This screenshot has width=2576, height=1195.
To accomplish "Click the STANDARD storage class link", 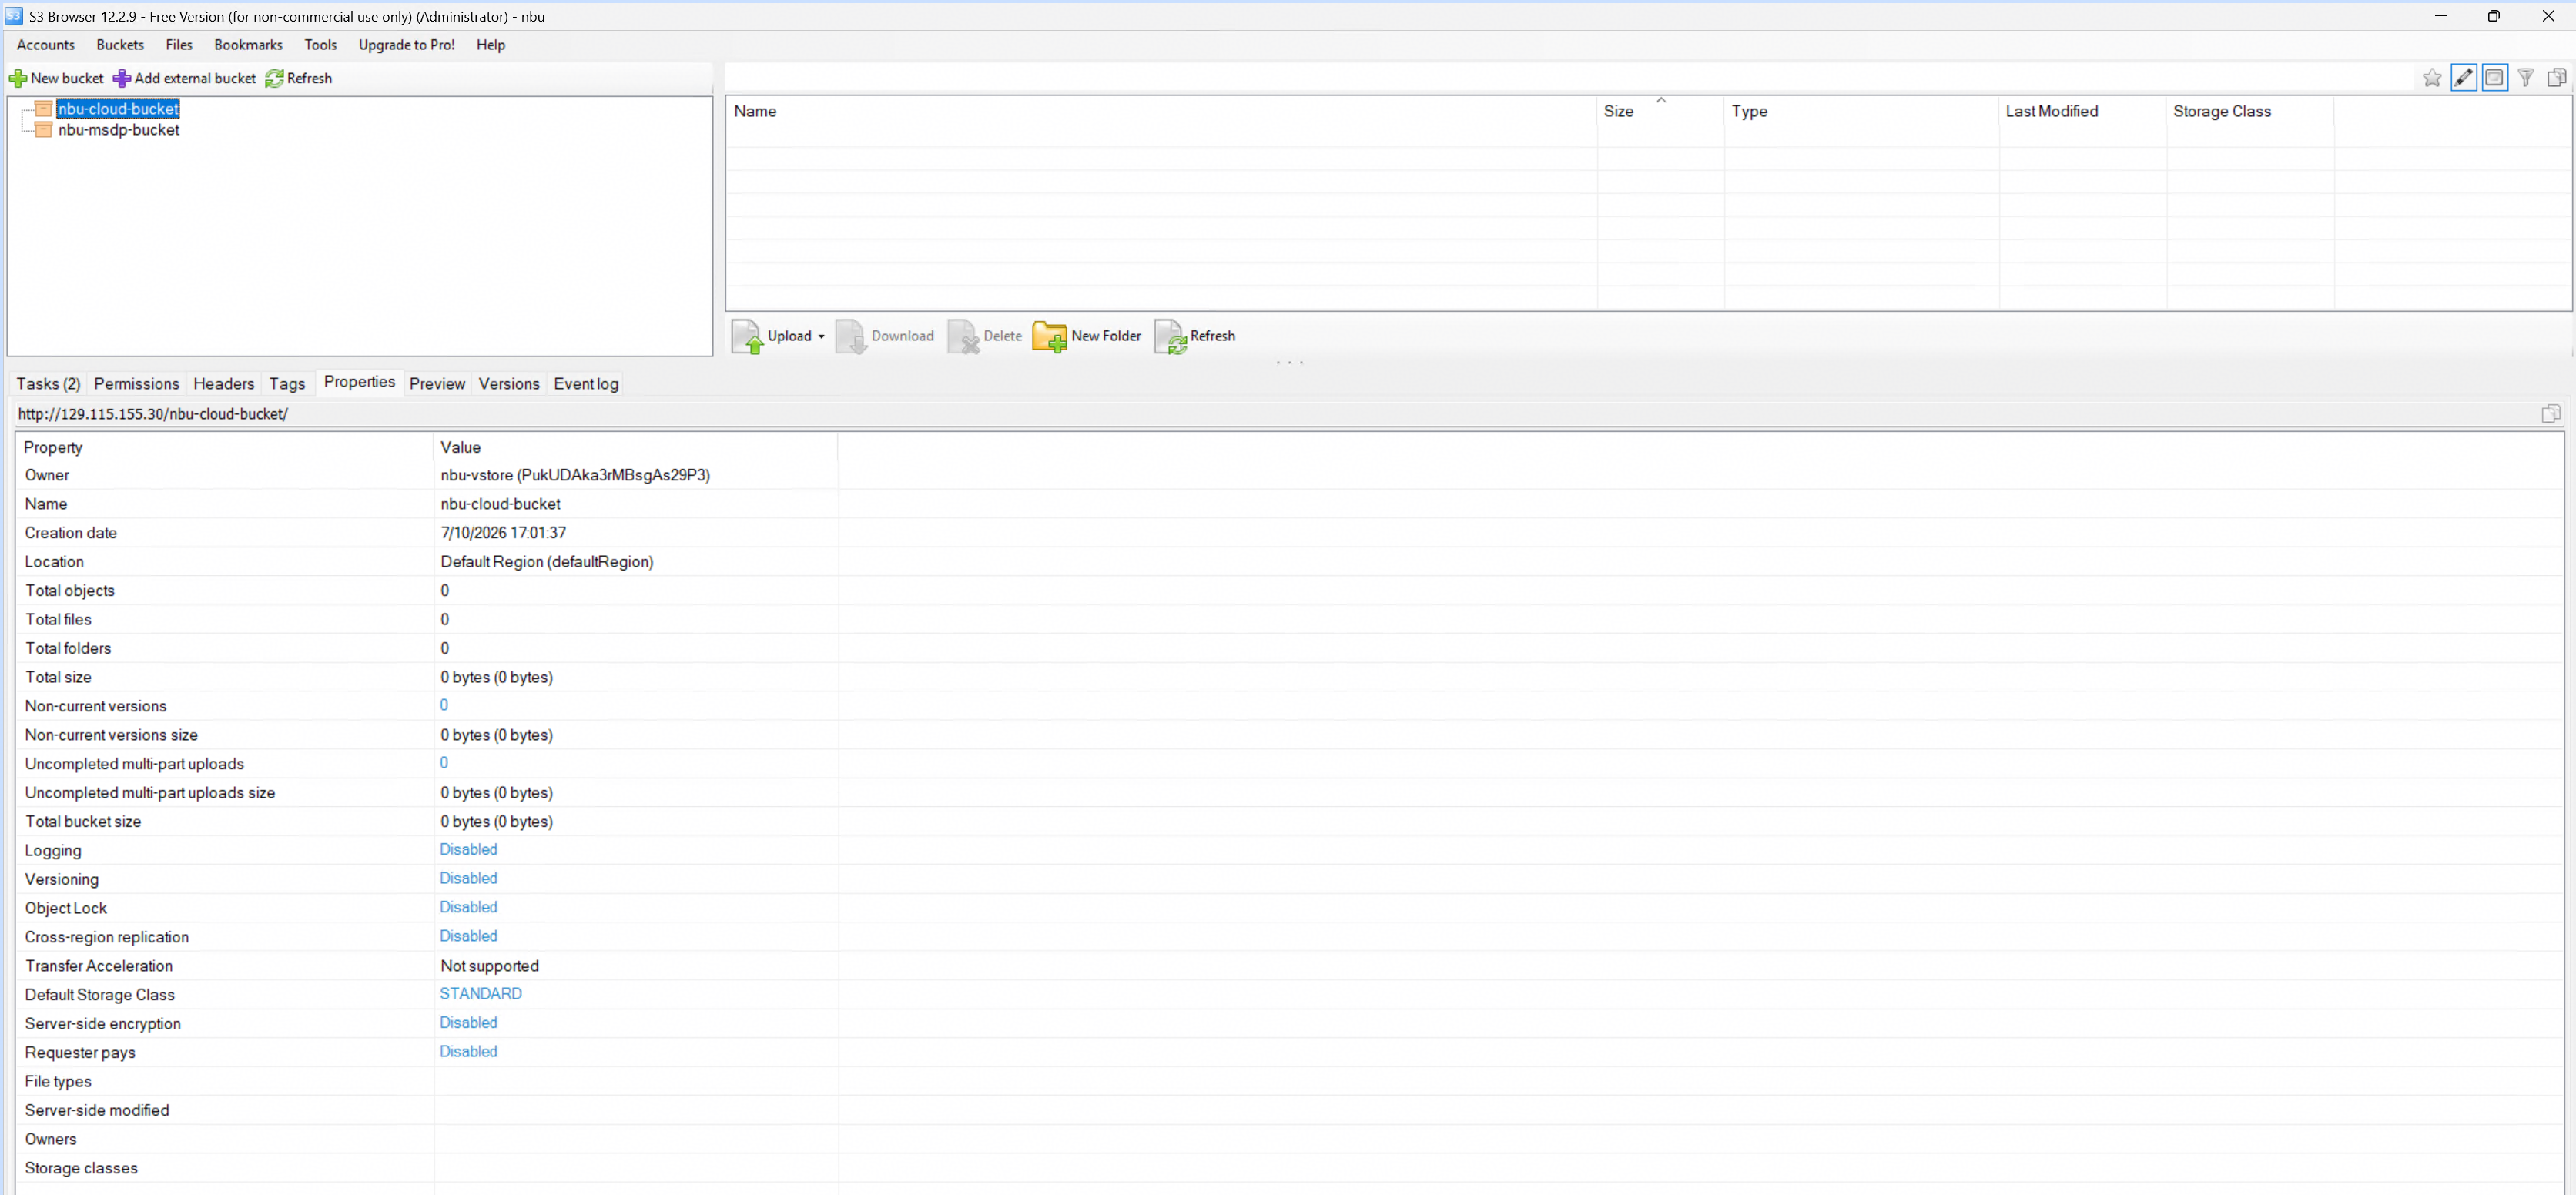I will 481,994.
